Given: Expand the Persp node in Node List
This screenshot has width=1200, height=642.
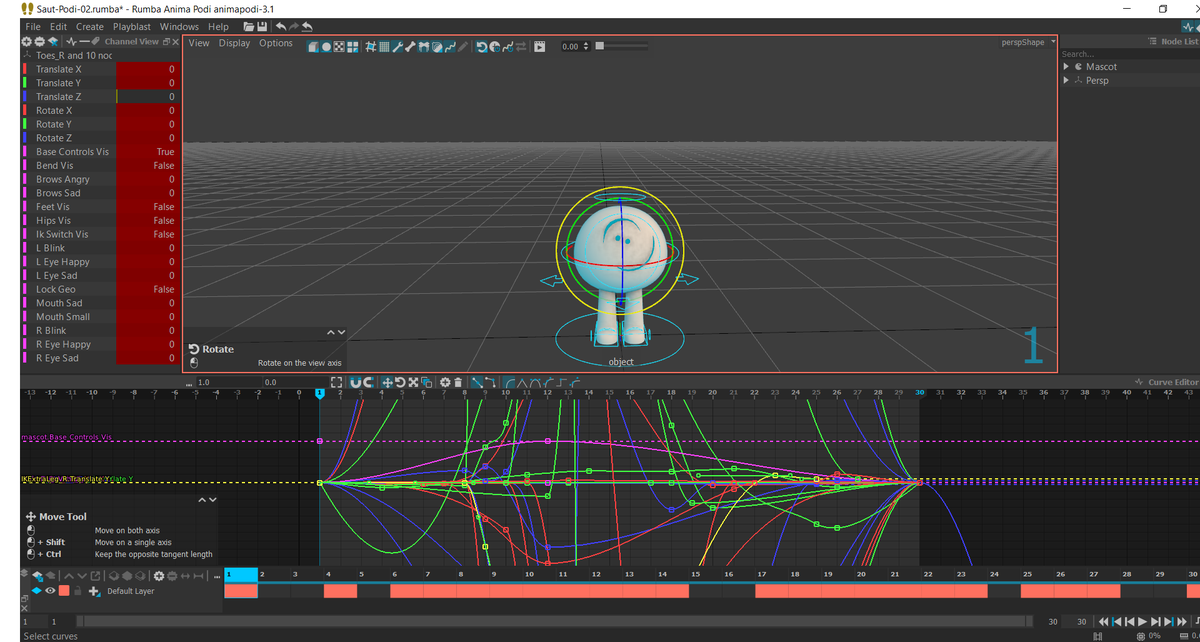Looking at the screenshot, I should [1066, 80].
